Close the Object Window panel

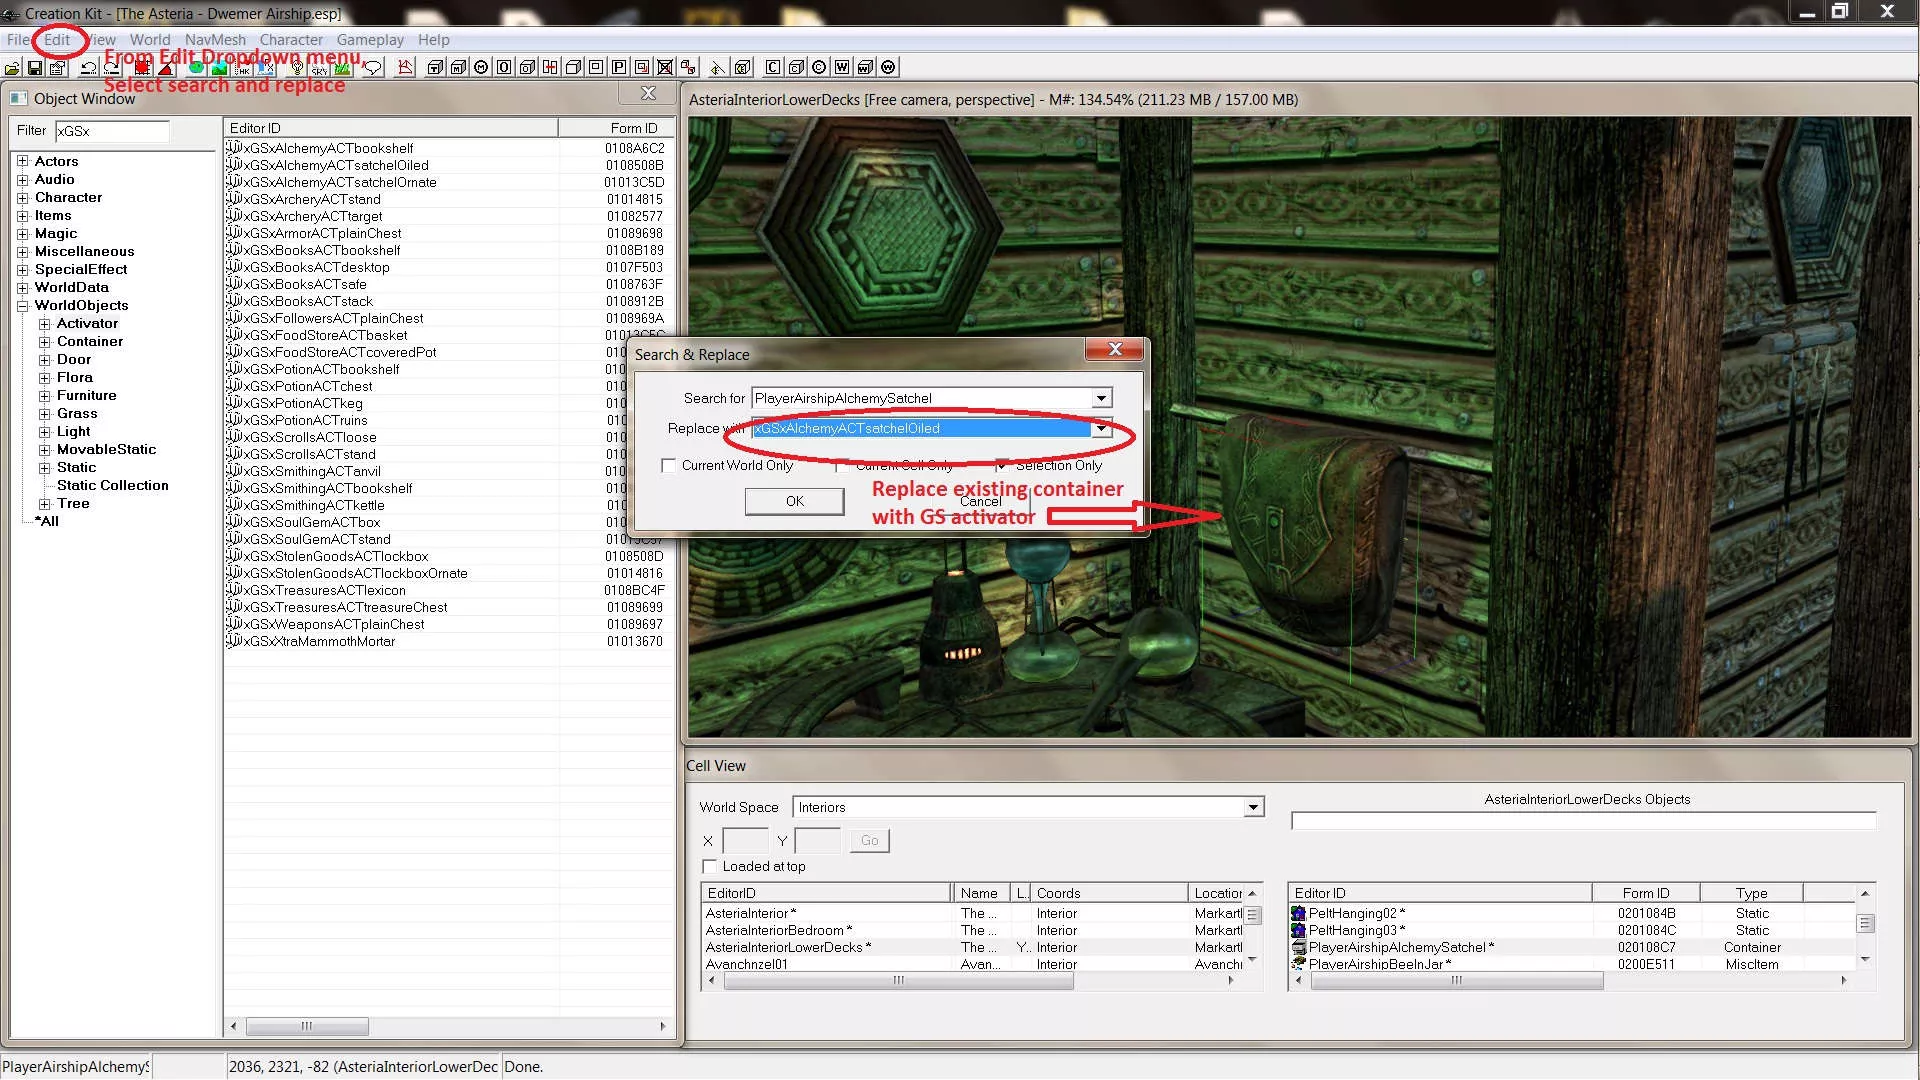click(x=648, y=93)
